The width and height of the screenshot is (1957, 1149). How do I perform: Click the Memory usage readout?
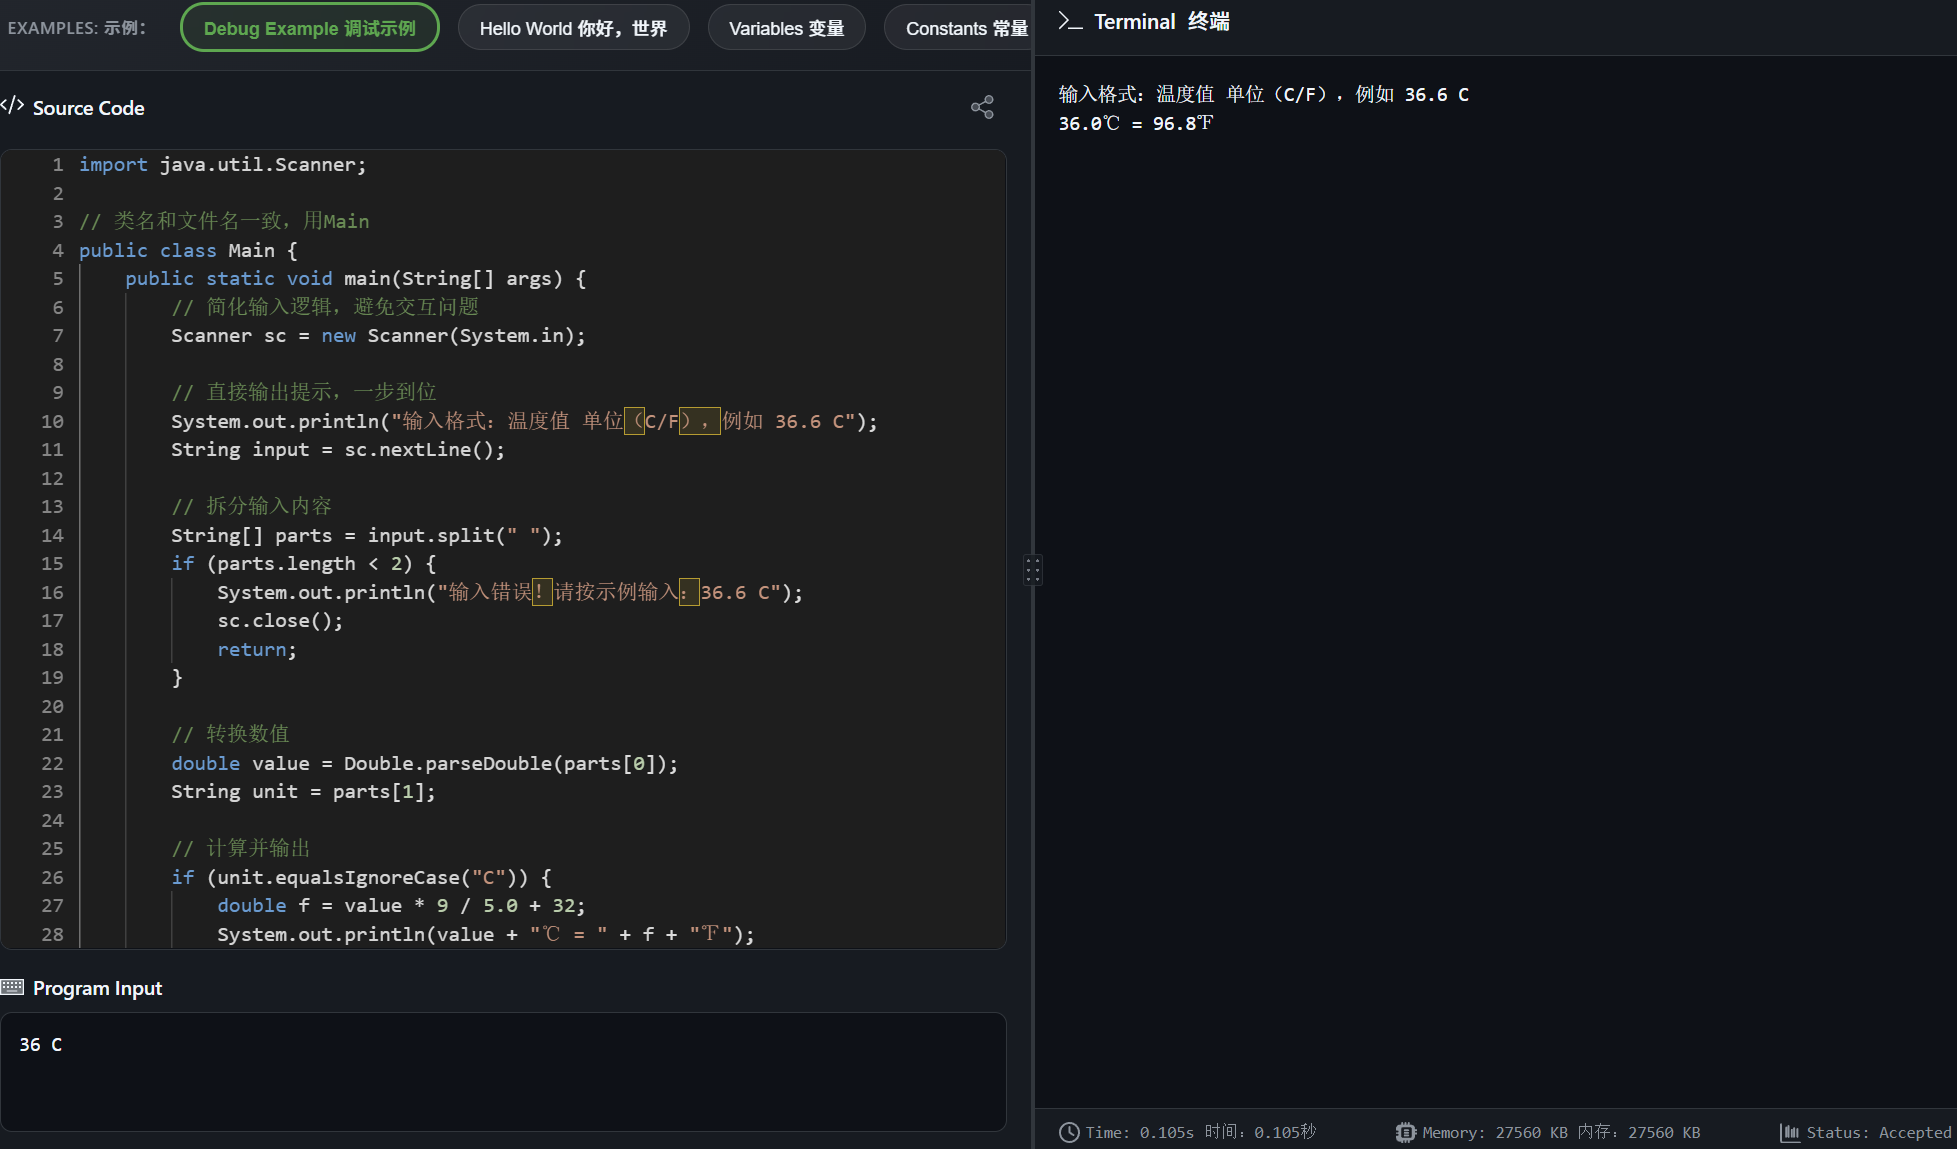coord(1561,1132)
